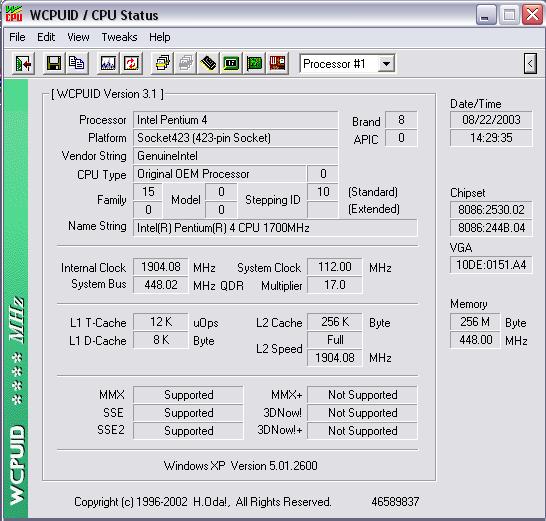Click the SSE 'Supported' field
This screenshot has height=521, width=546.
(188, 413)
